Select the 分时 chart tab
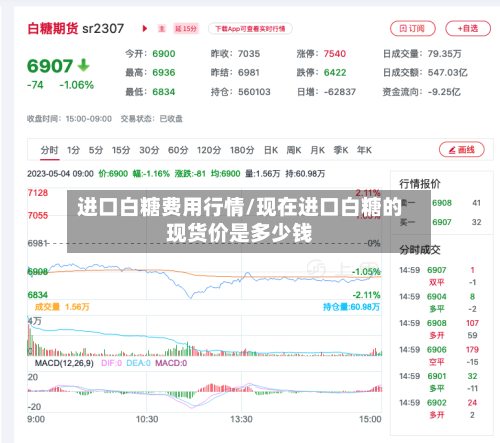Screen dimensions: 500x443 pos(49,150)
